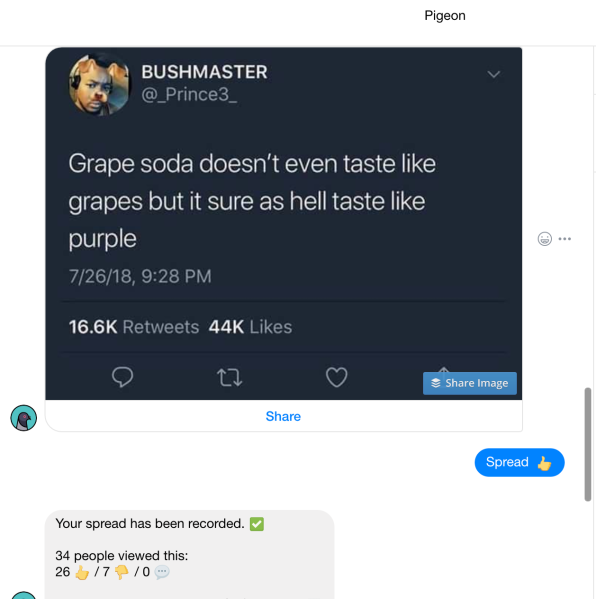Viewport: 596px width, 599px height.
Task: Click the Pigeon conversation title
Action: tap(445, 16)
